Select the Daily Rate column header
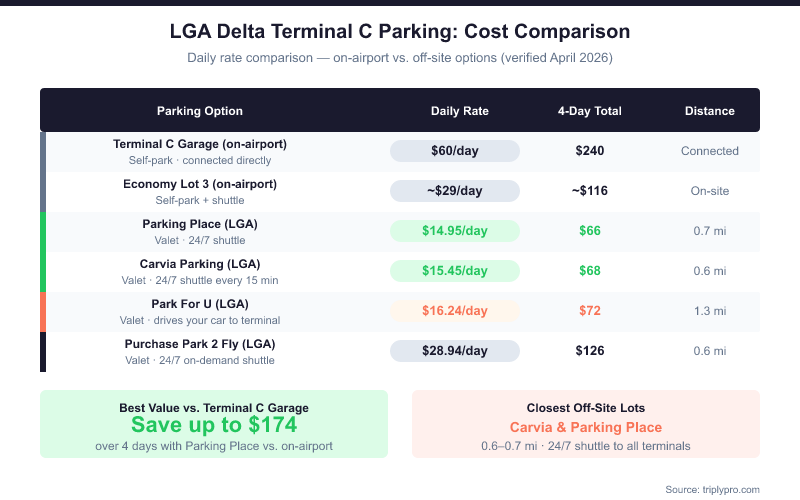Screen dimensions: 800x500 (x=460, y=111)
